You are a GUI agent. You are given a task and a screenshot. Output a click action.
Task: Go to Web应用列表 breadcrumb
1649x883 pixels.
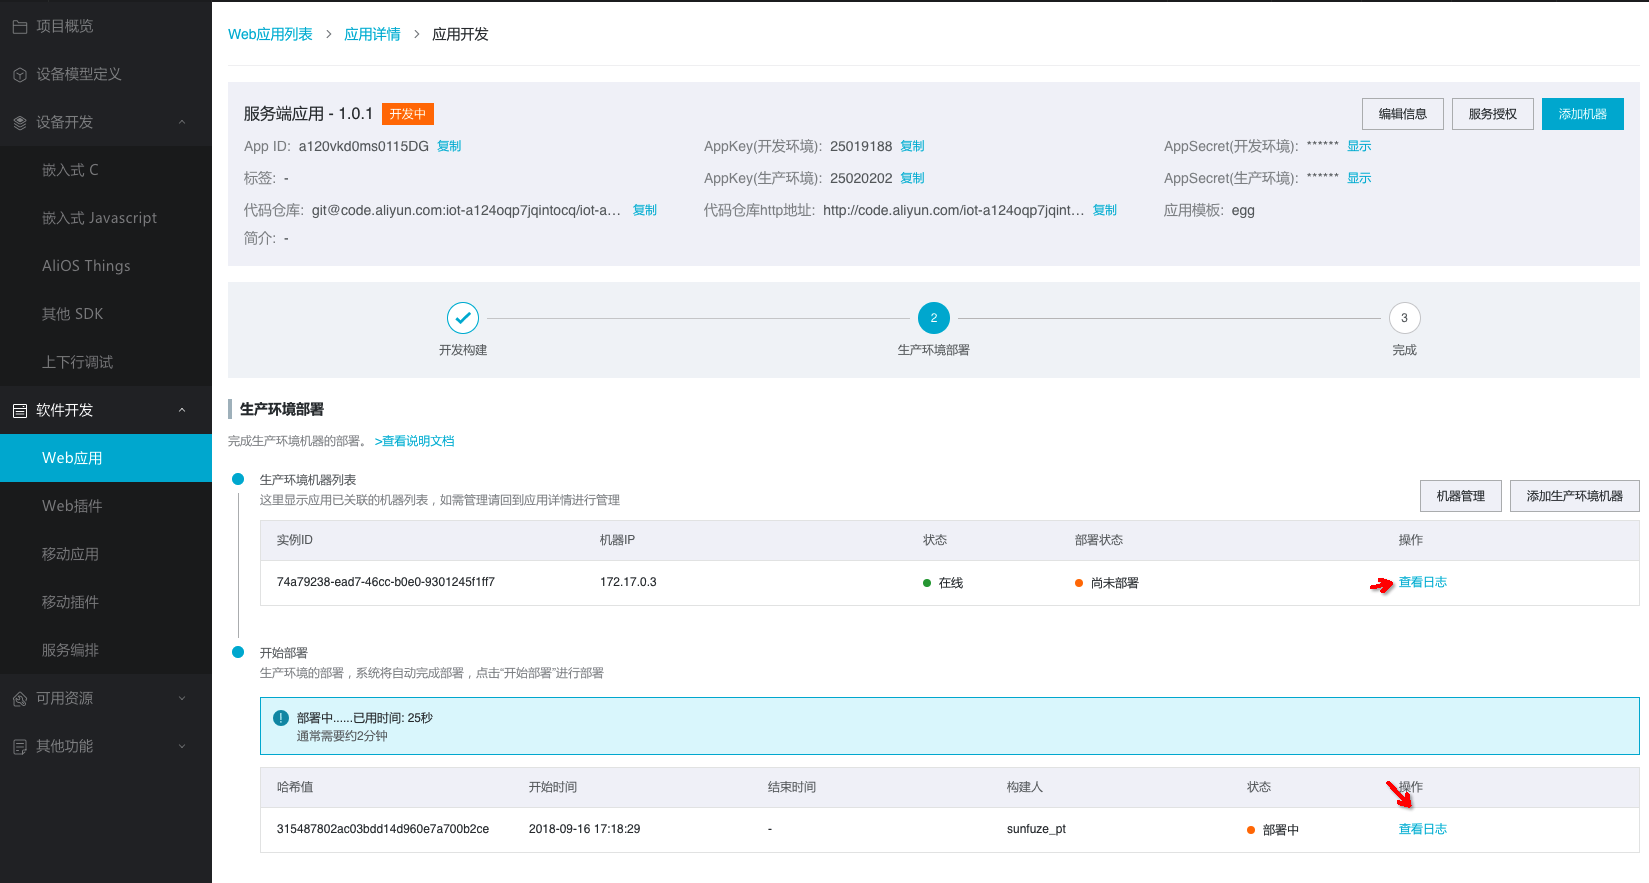point(270,34)
